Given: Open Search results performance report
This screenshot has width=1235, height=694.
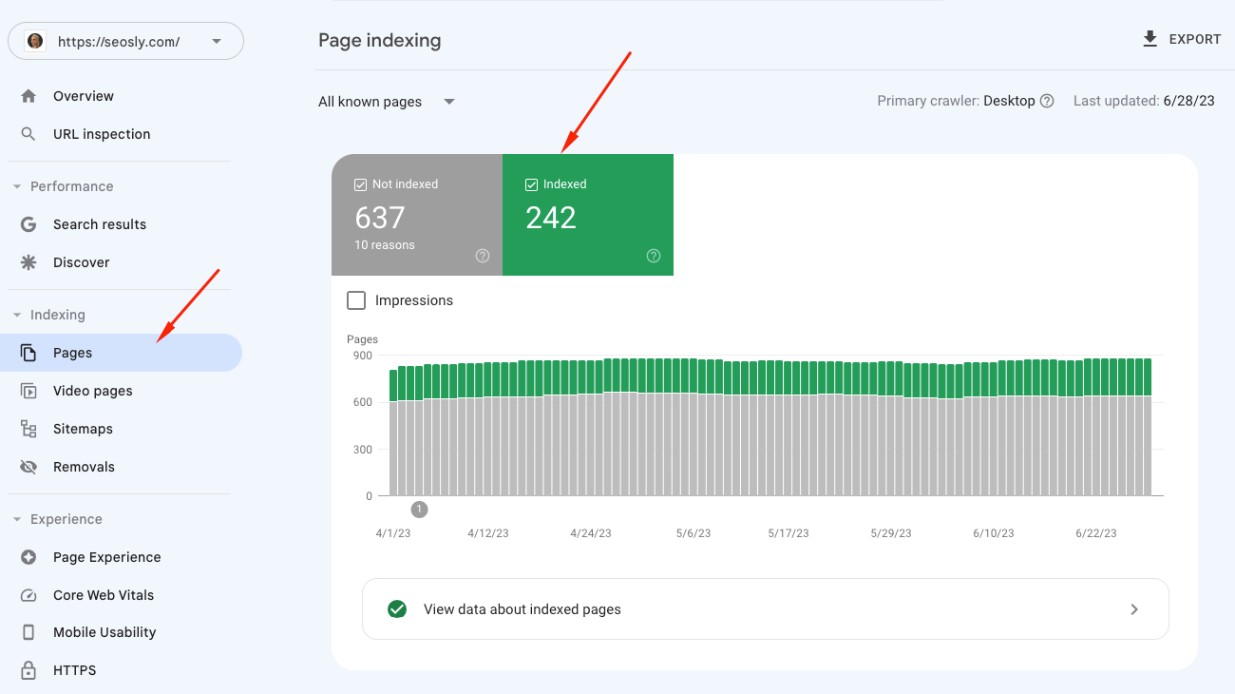Looking at the screenshot, I should [100, 224].
